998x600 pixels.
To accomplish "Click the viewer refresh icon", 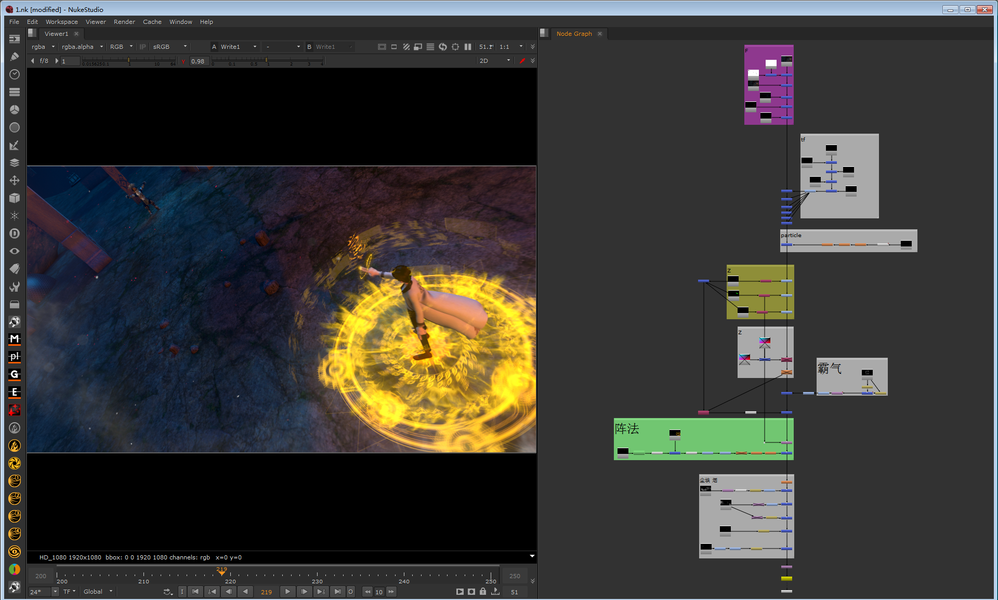I will 442,46.
